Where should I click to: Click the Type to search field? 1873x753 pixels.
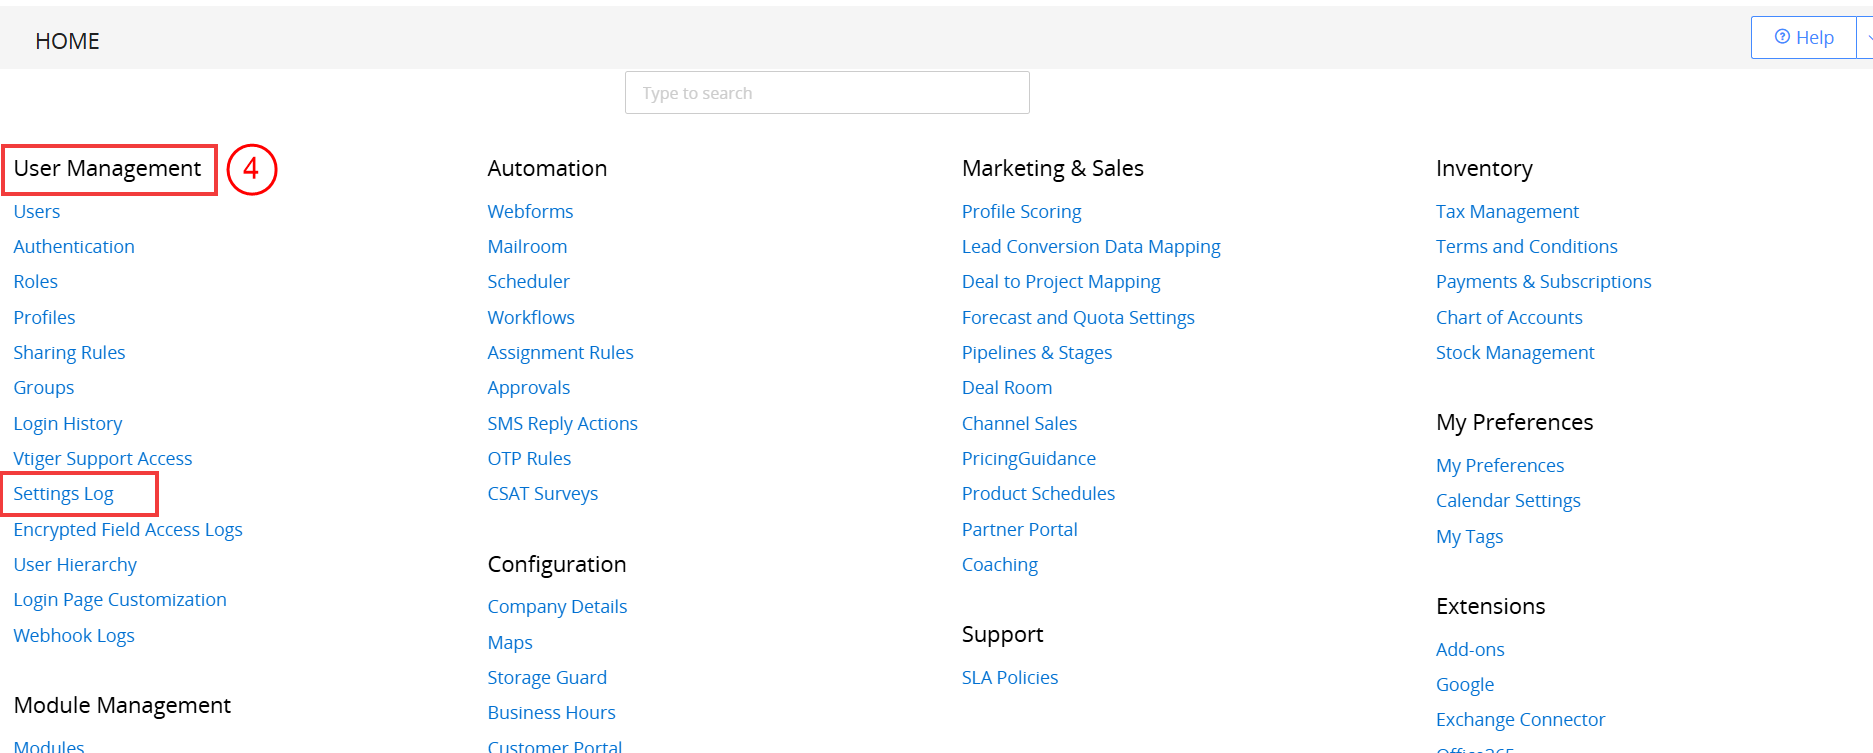826,93
